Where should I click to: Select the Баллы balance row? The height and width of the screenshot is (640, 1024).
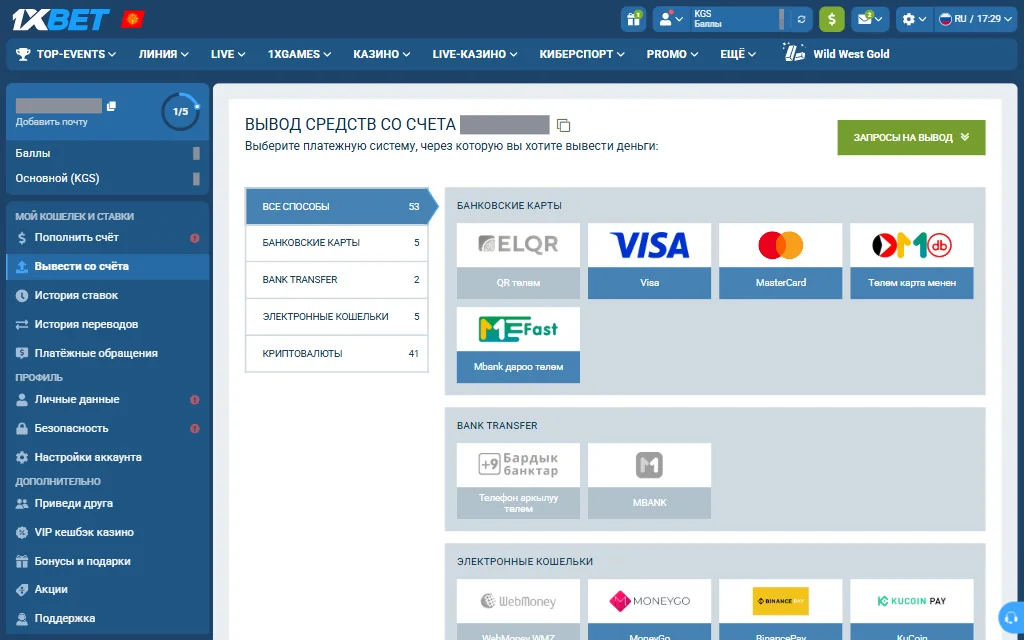[x=108, y=153]
